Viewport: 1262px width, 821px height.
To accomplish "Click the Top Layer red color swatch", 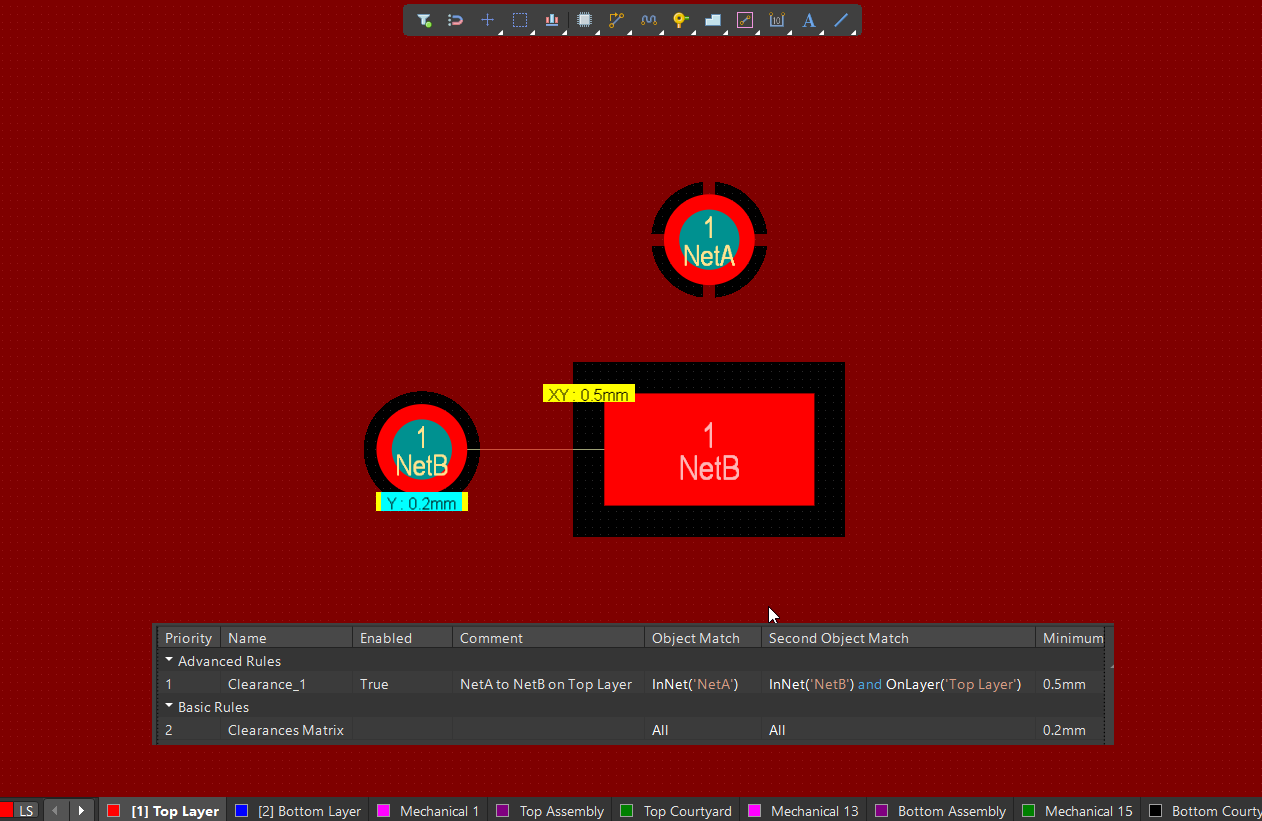I will (x=113, y=810).
